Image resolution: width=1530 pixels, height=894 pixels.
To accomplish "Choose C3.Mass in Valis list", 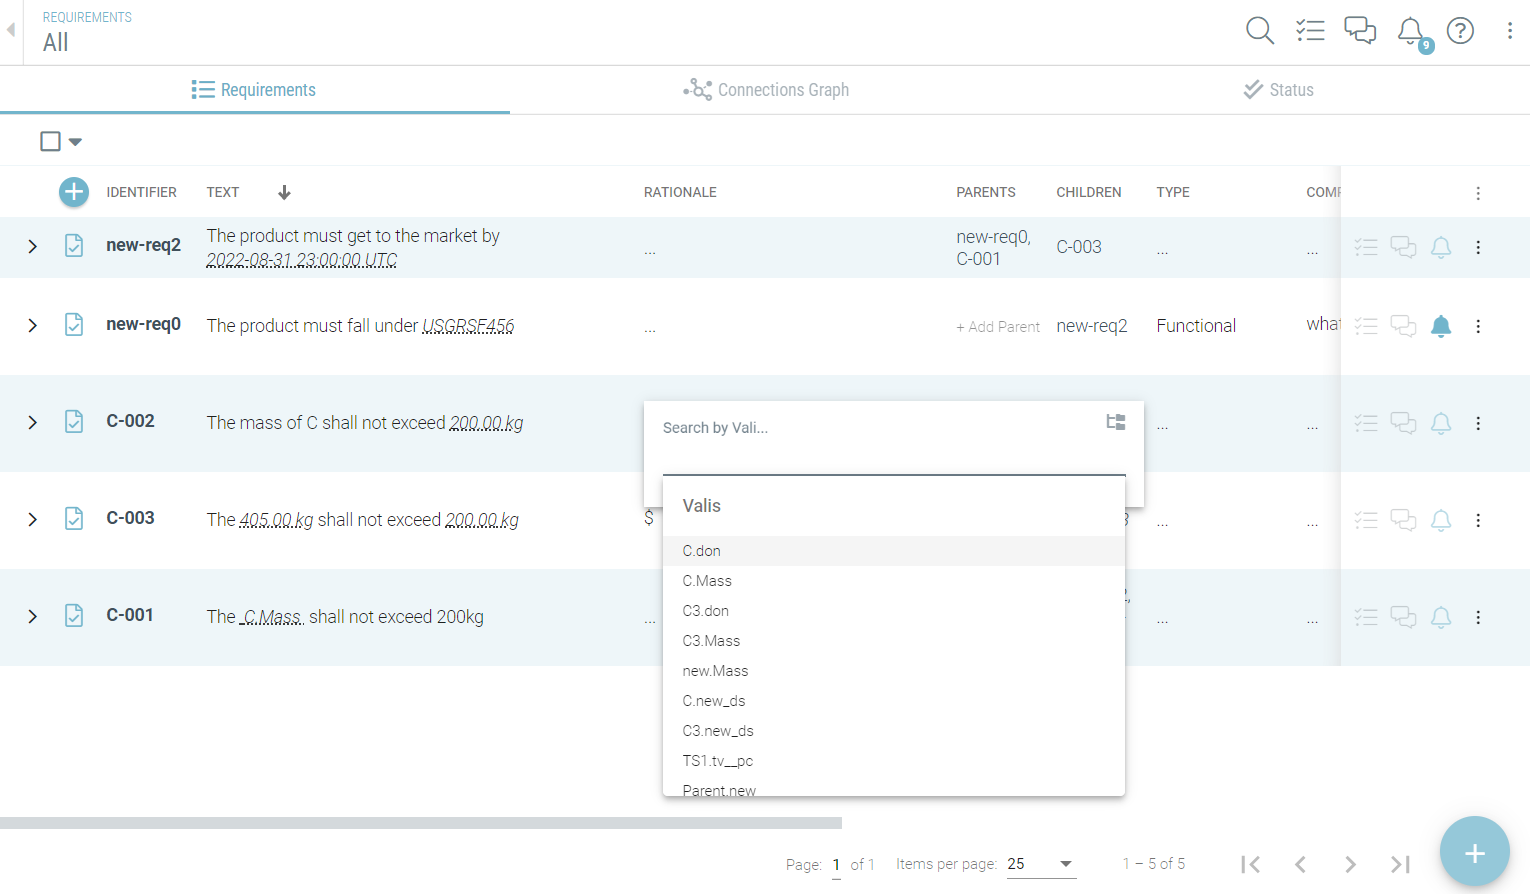I will (x=894, y=641).
